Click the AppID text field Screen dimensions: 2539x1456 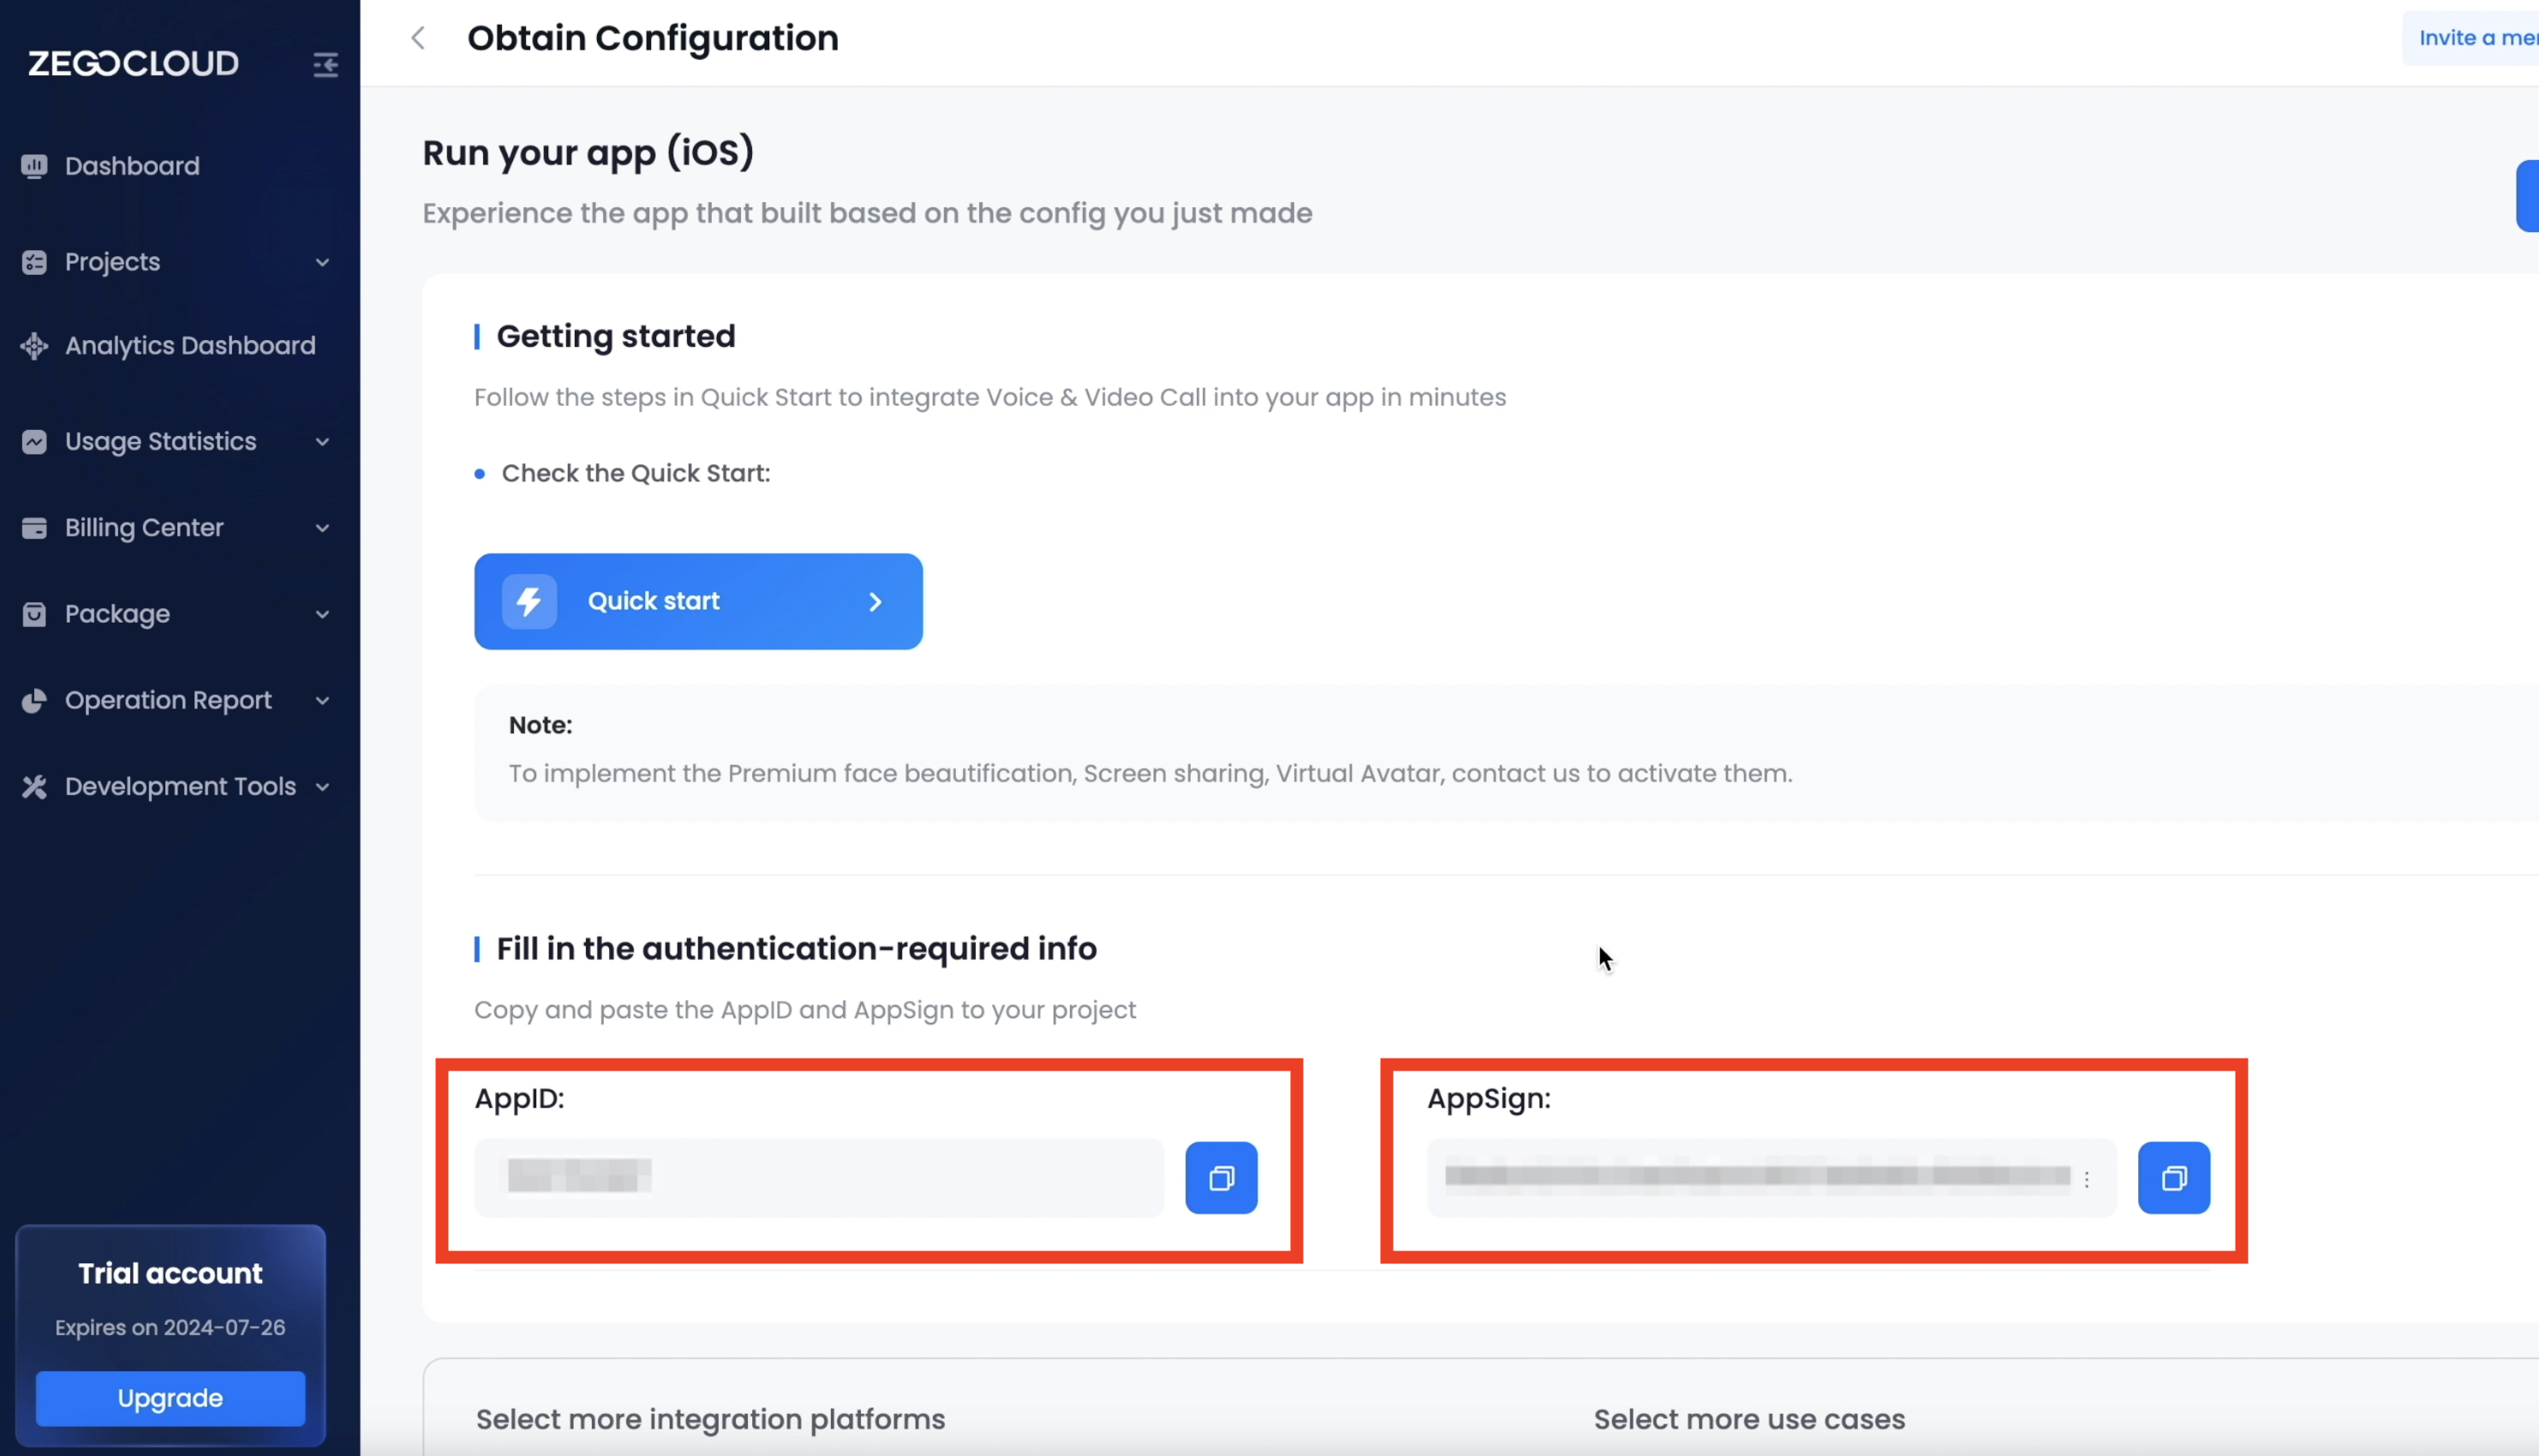(x=818, y=1178)
